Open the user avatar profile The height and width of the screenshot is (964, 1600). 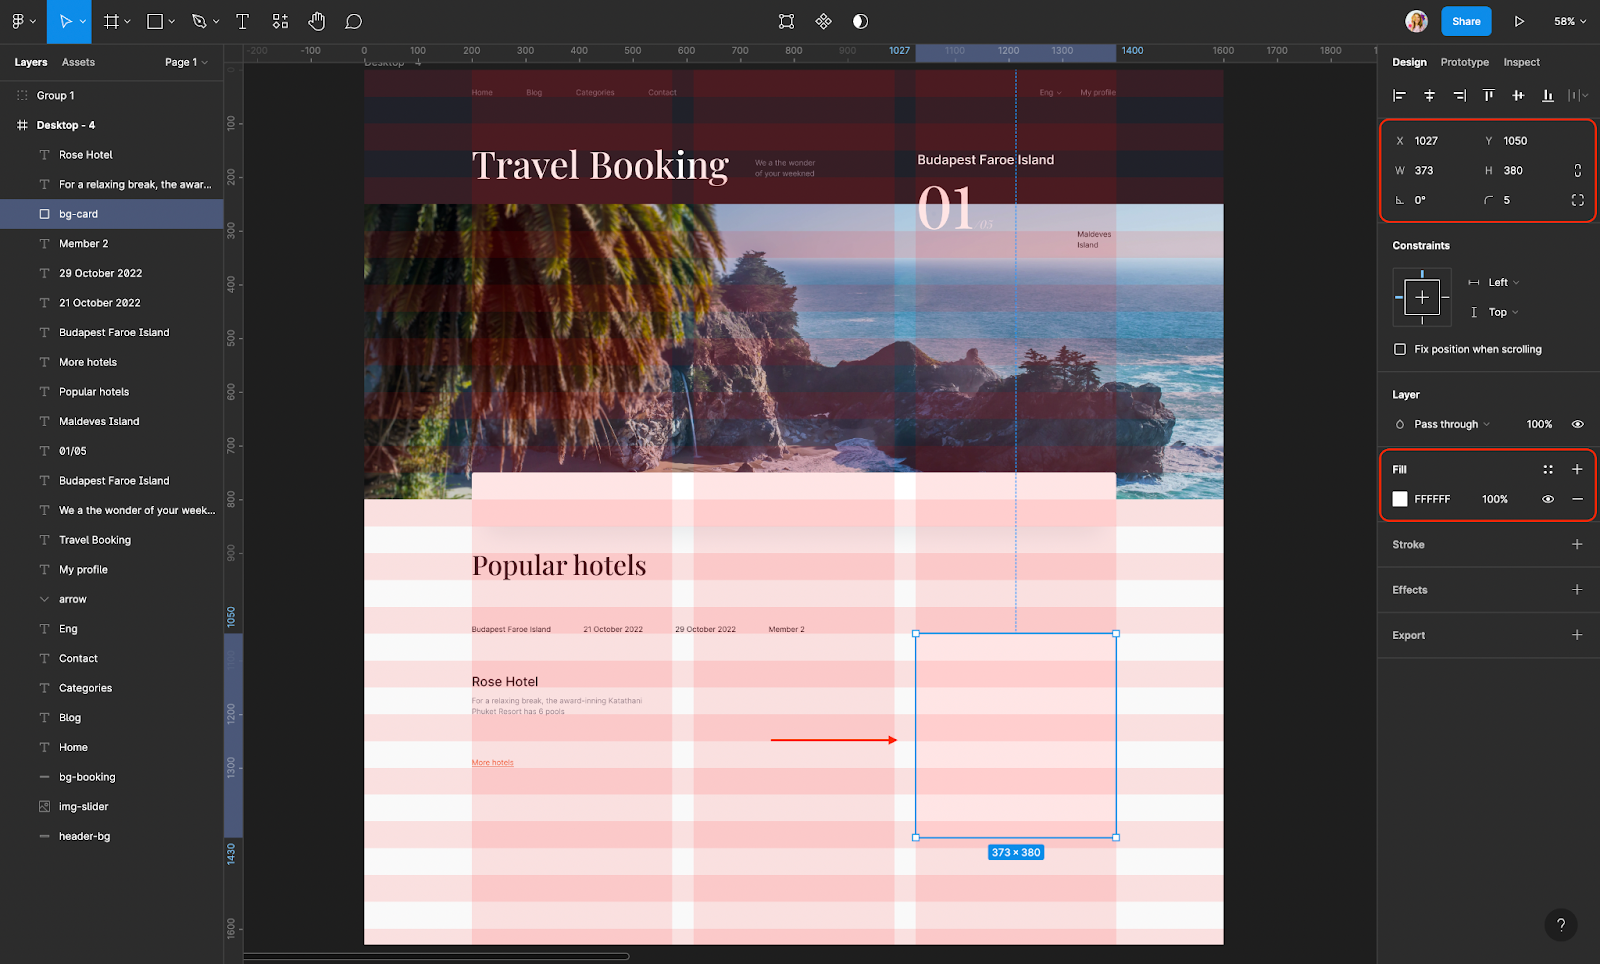point(1416,21)
